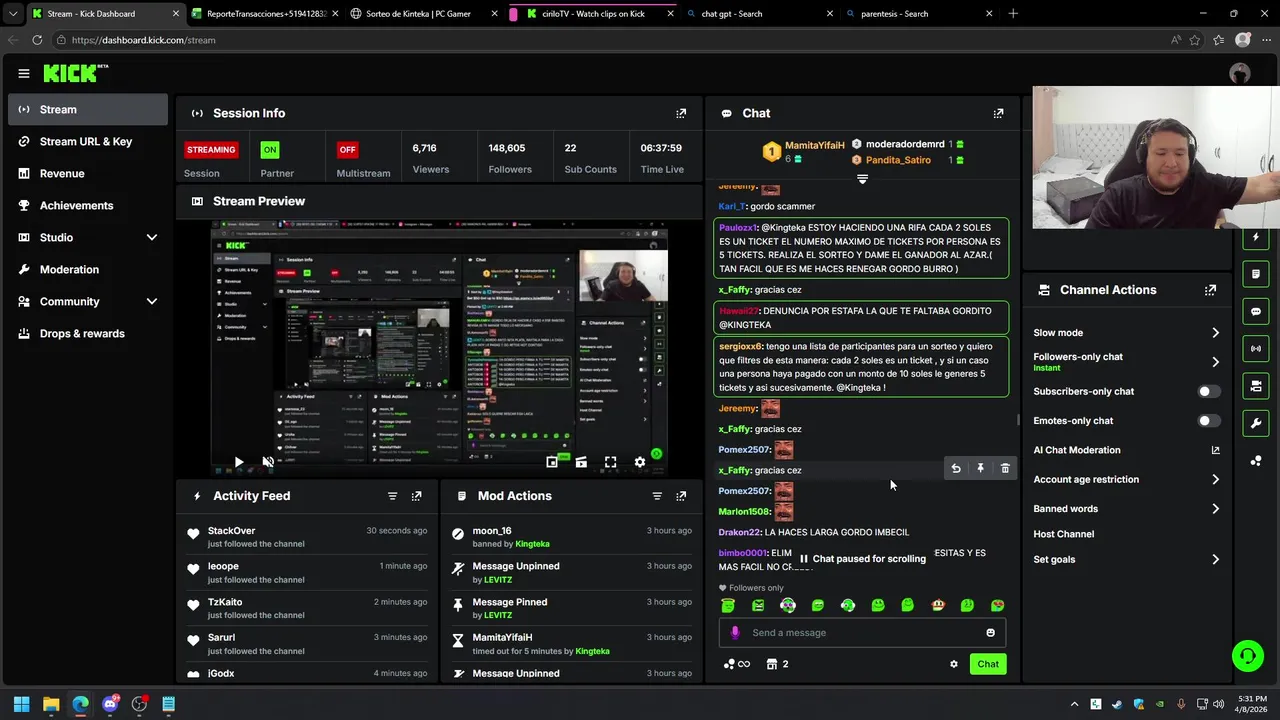This screenshot has height=720, width=1280.
Task: Open the green support chat bubble
Action: coord(1248,656)
